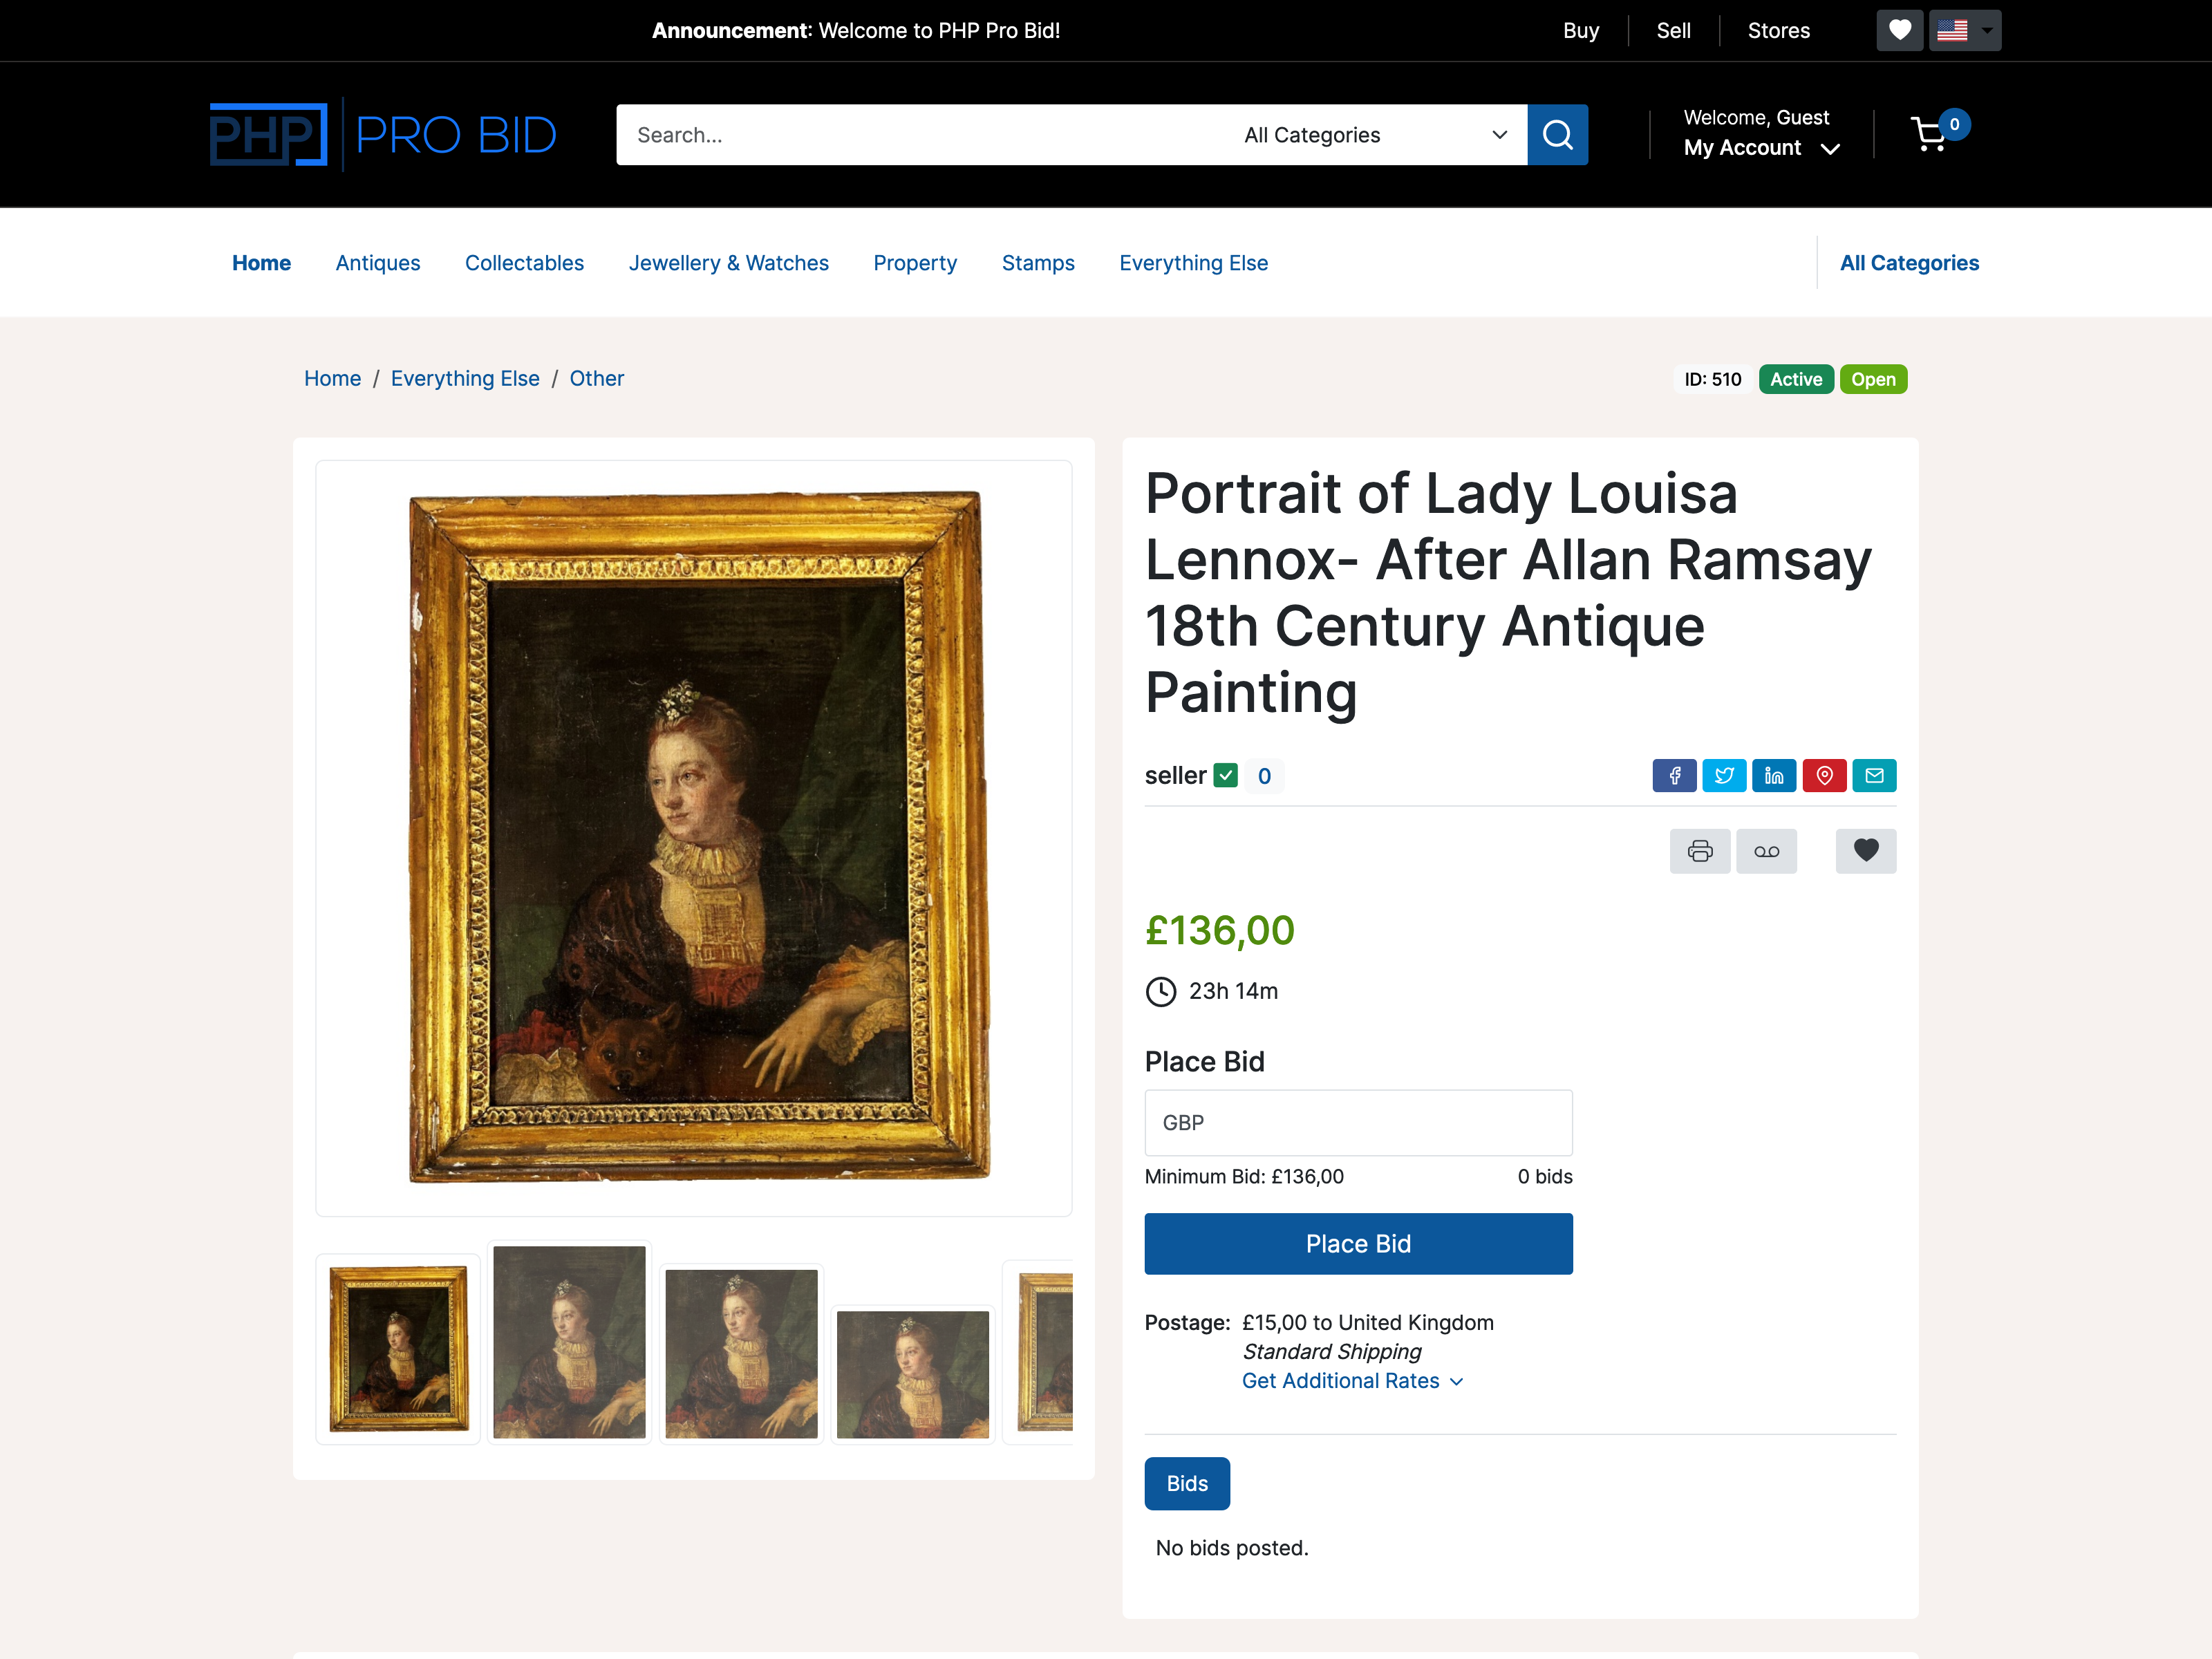Image resolution: width=2212 pixels, height=1659 pixels.
Task: Click the search magnifier button
Action: click(x=1557, y=134)
